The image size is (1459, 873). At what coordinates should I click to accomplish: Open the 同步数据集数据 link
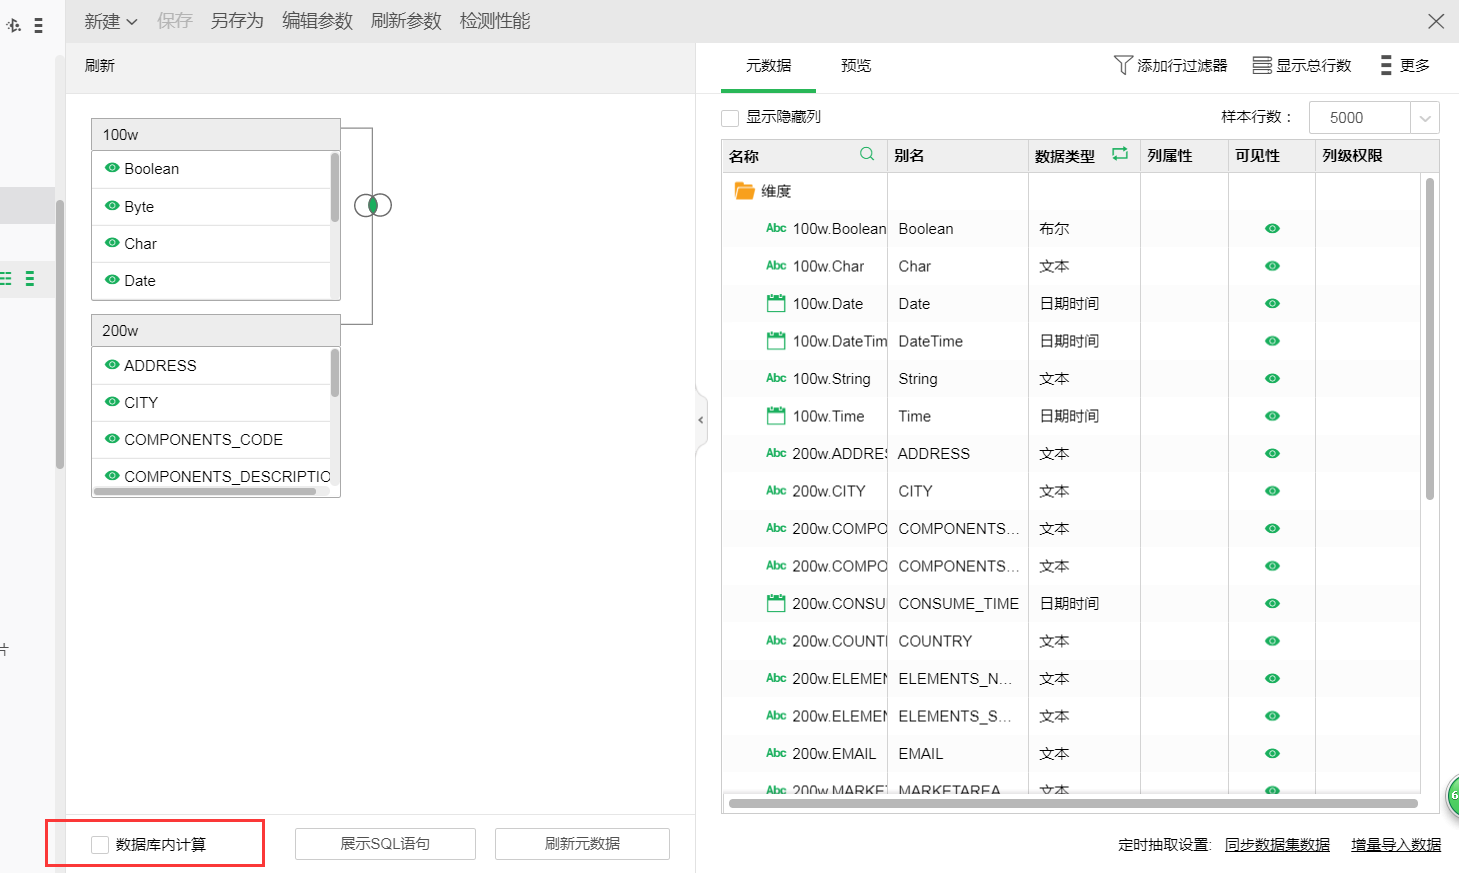tap(1277, 845)
